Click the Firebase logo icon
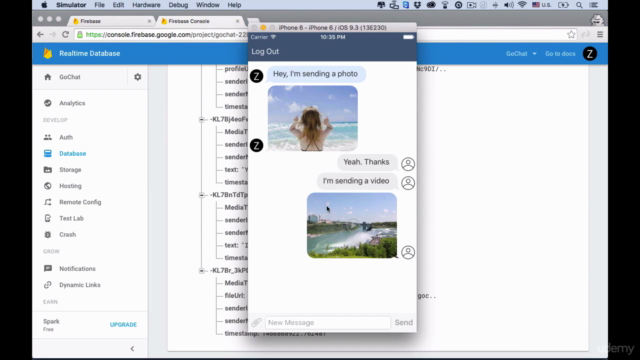640x360 pixels. point(48,53)
